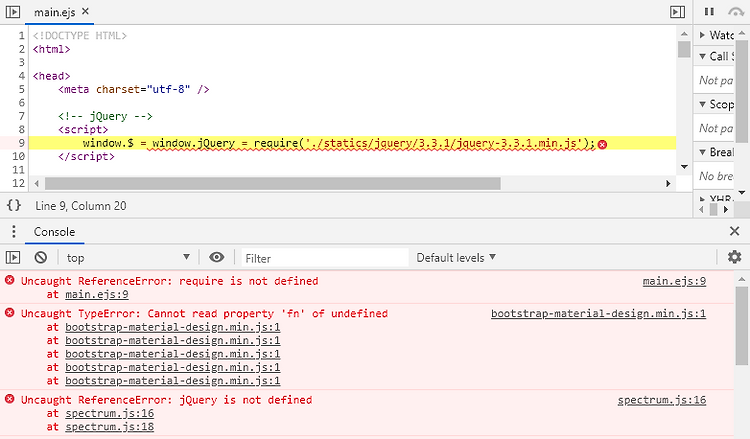The height and width of the screenshot is (439, 750).
Task: Click error icon beside 'Cannot read property'
Action: click(x=10, y=313)
